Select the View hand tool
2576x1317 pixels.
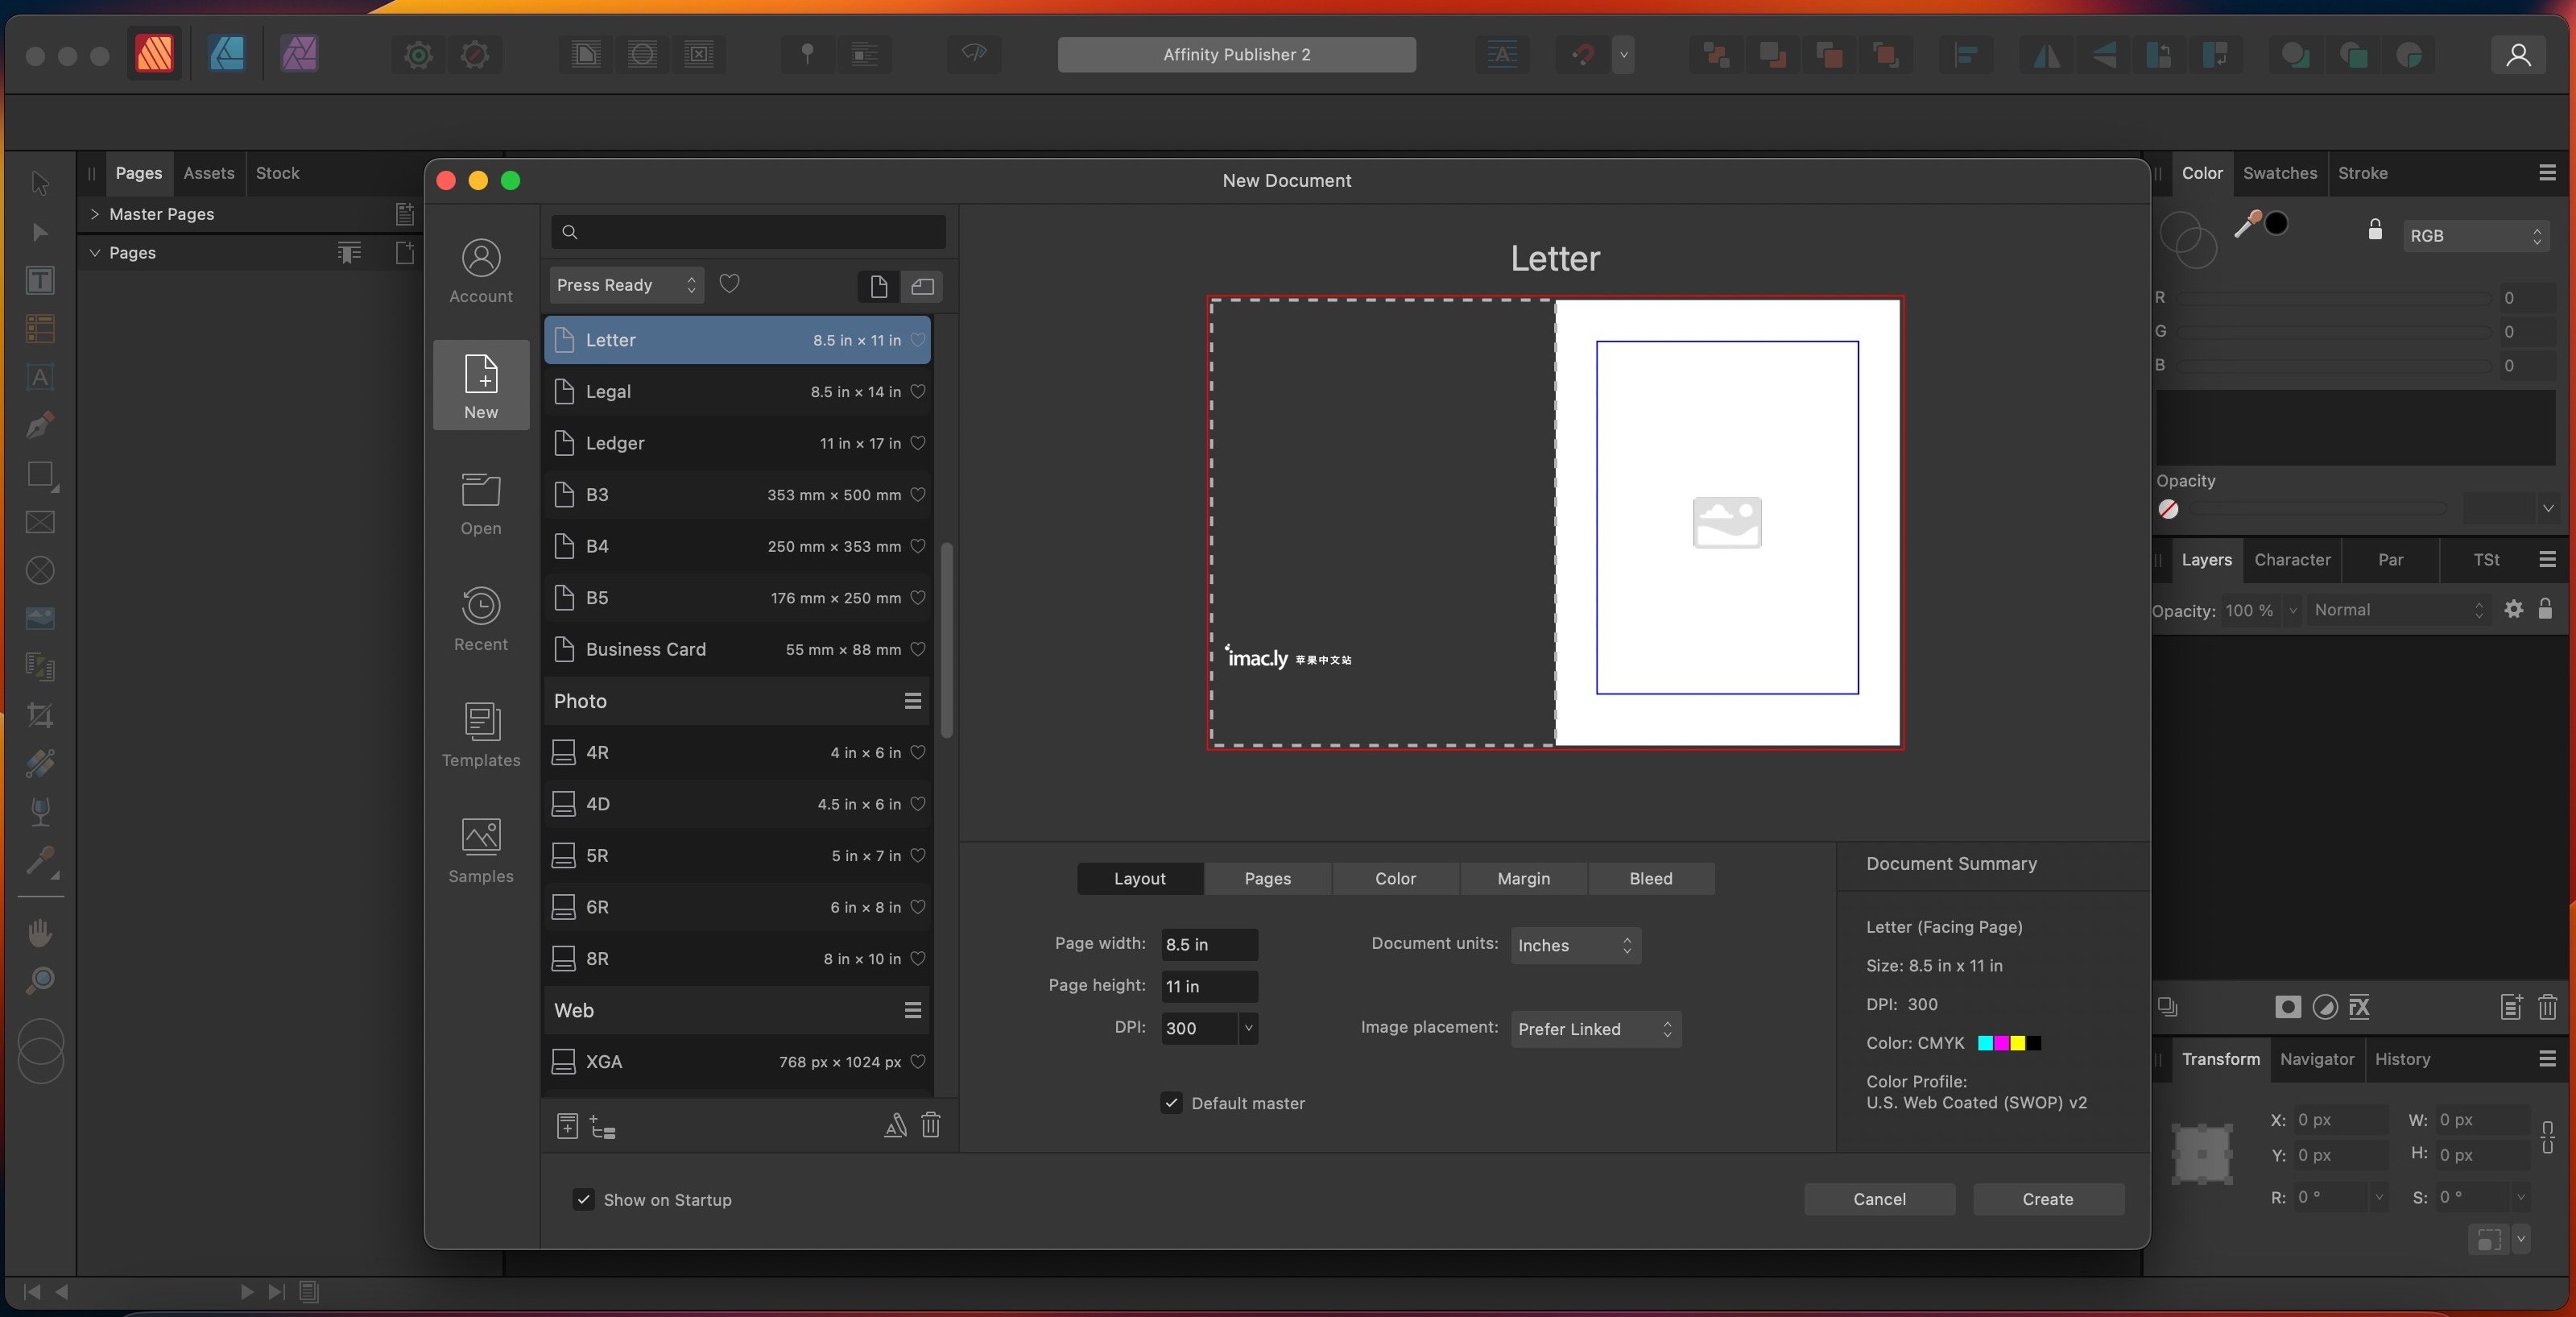40,932
